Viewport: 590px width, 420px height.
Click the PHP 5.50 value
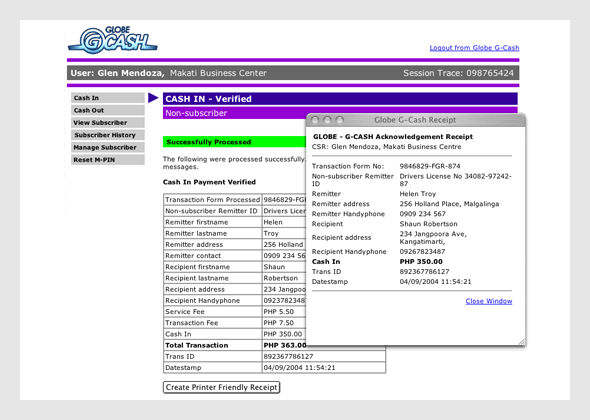[x=278, y=312]
